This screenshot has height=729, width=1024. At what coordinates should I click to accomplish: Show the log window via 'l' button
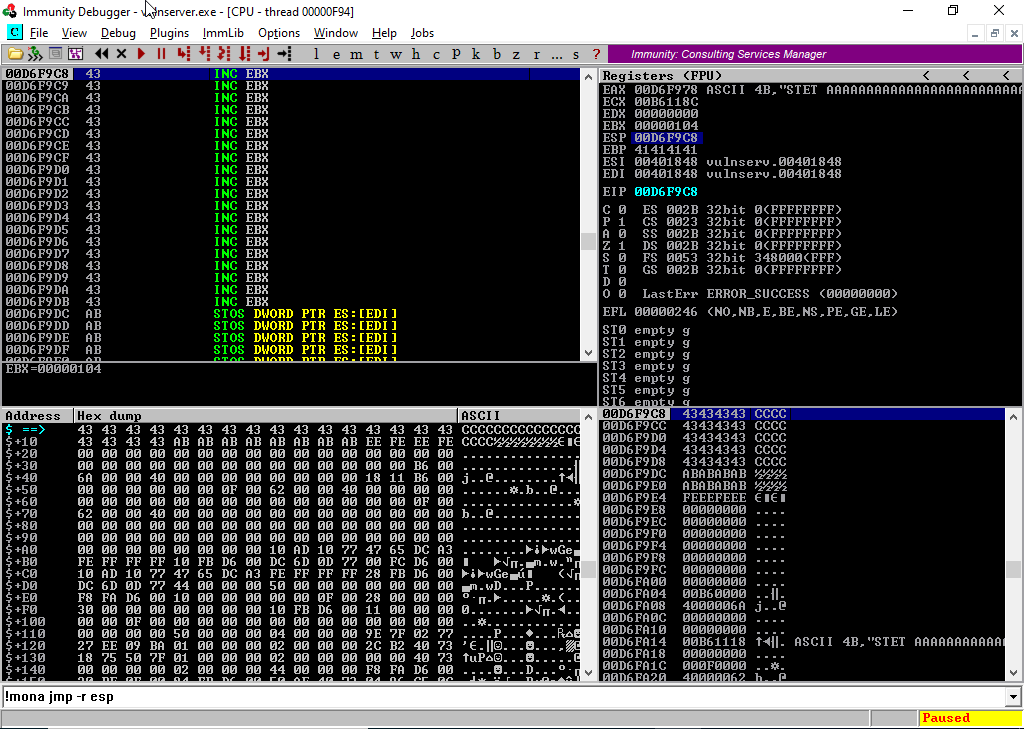[x=316, y=54]
